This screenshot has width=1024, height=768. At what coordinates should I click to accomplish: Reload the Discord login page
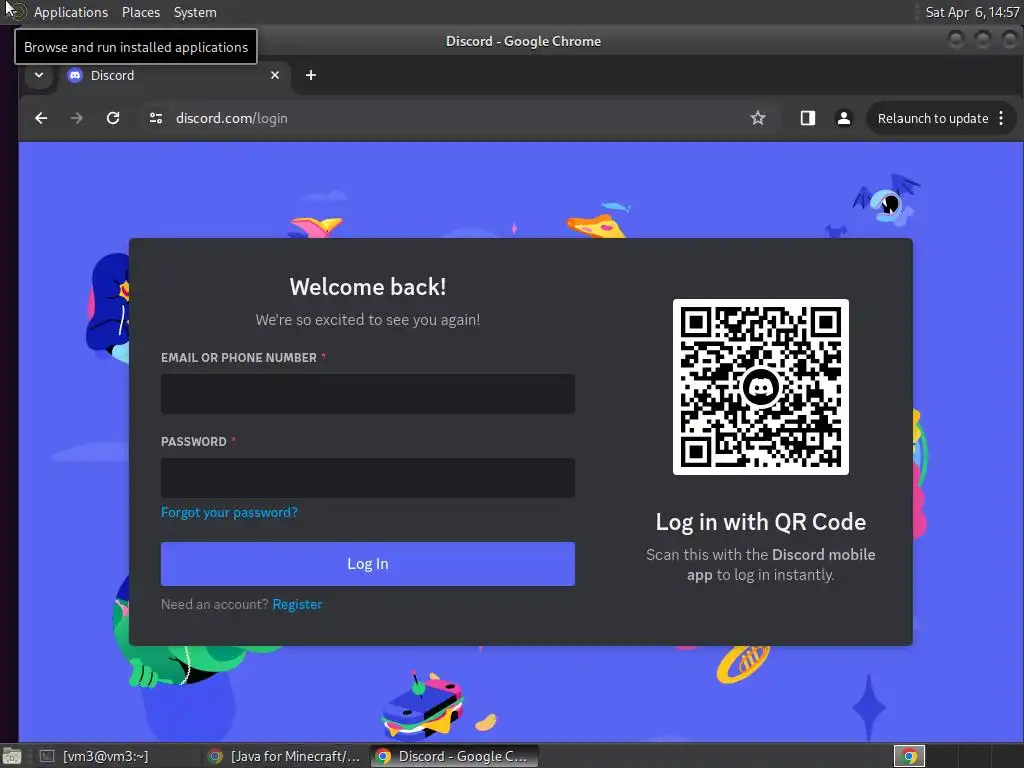(x=113, y=118)
